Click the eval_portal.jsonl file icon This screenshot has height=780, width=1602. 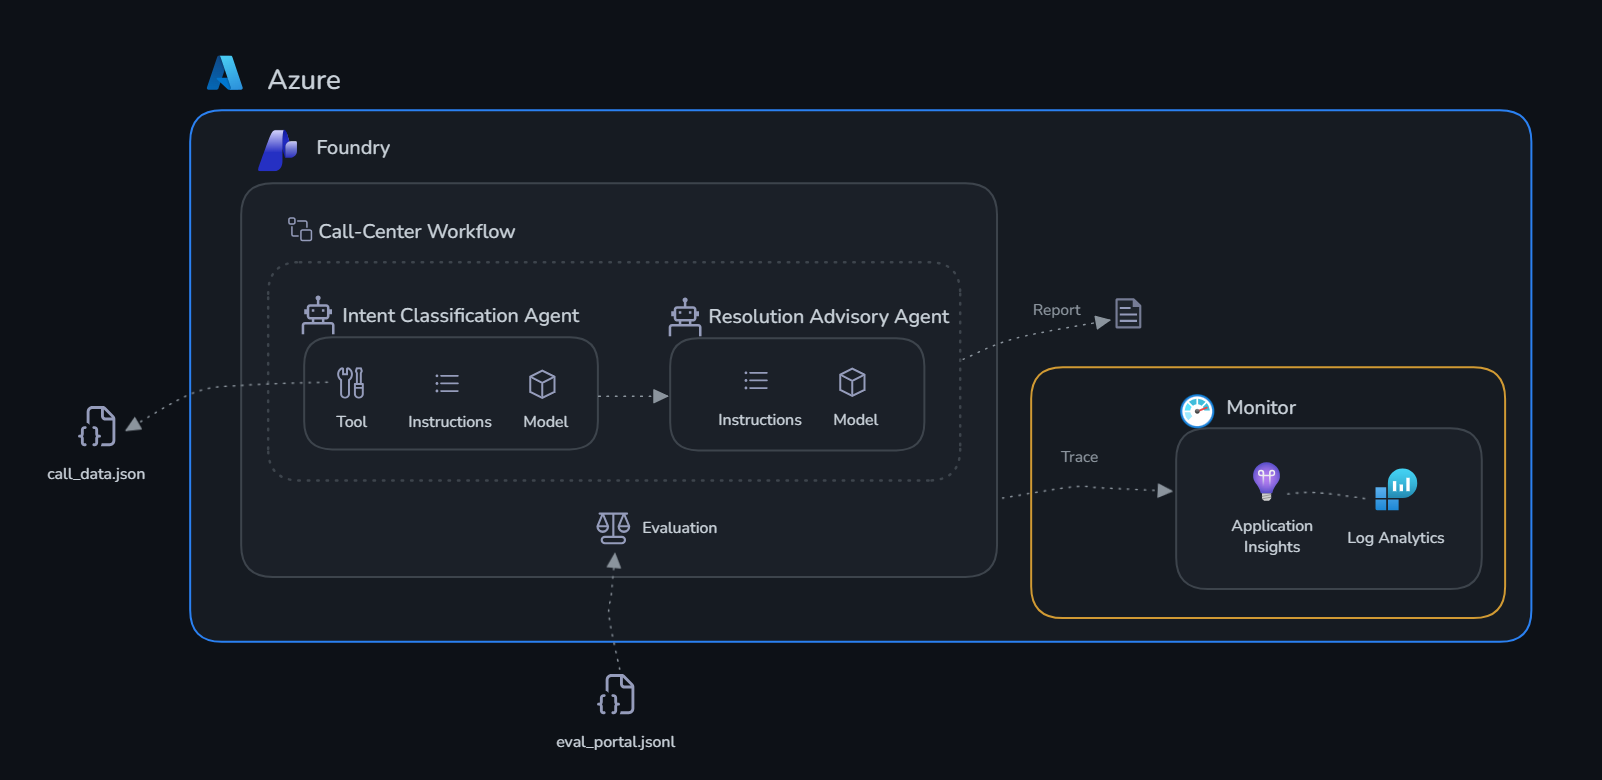pyautogui.click(x=616, y=694)
